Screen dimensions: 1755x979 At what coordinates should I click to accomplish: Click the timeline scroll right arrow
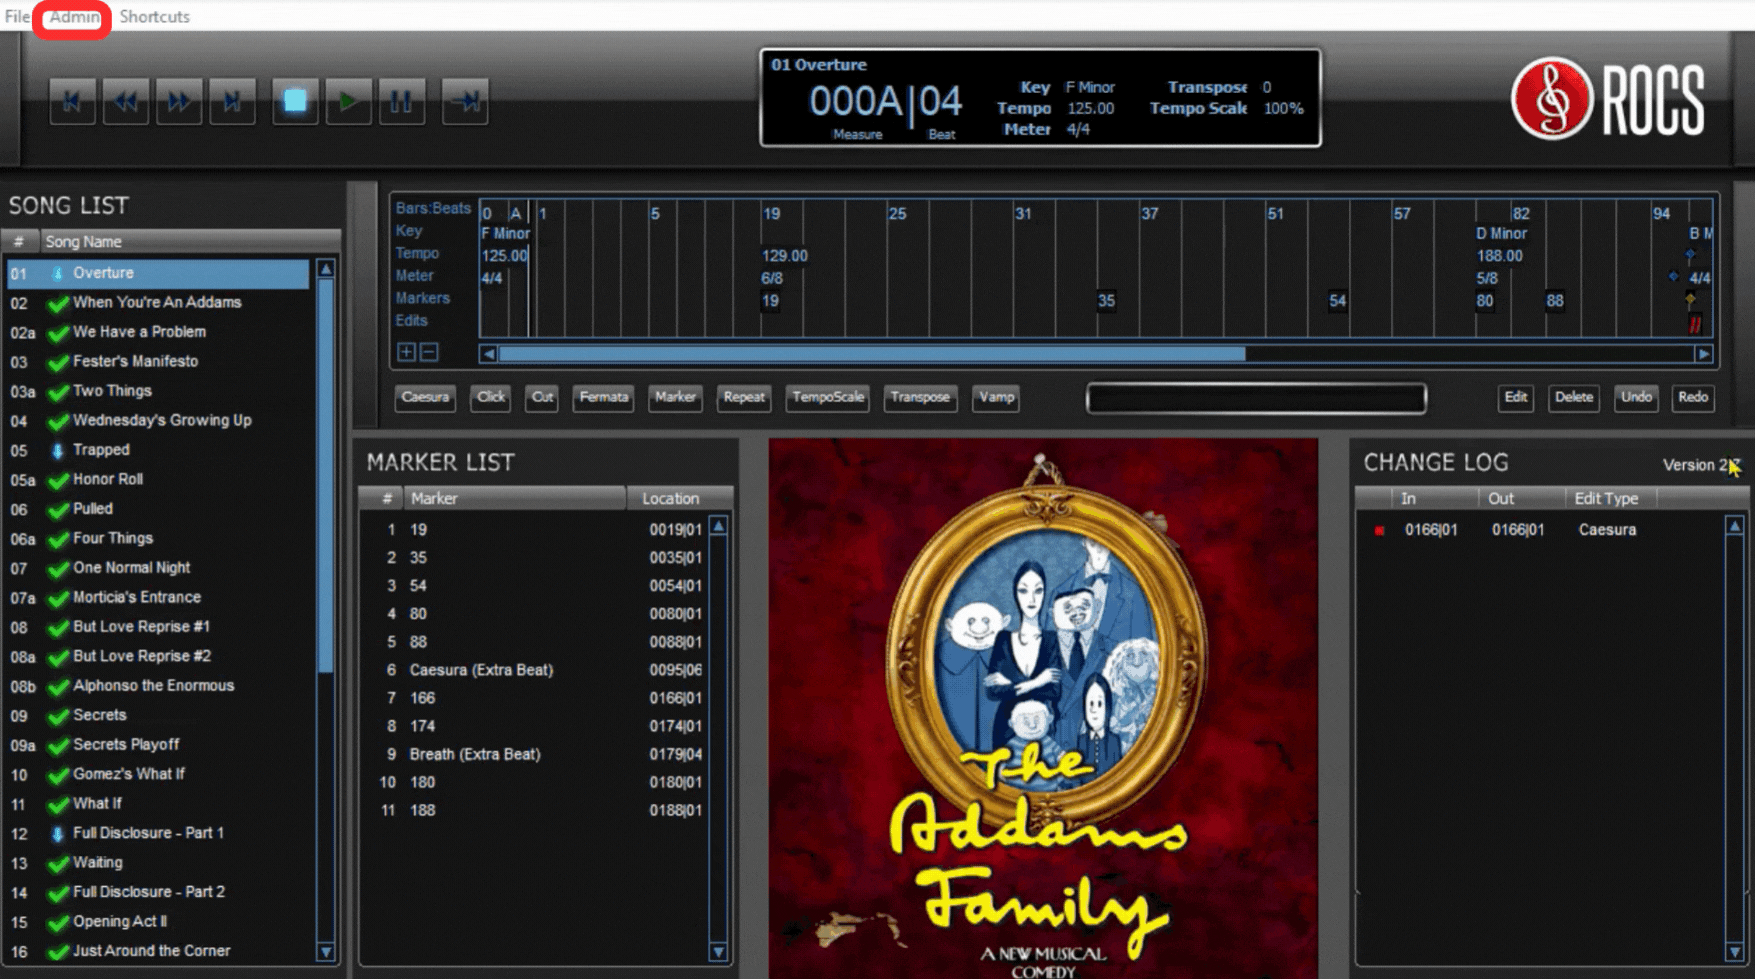point(1703,353)
